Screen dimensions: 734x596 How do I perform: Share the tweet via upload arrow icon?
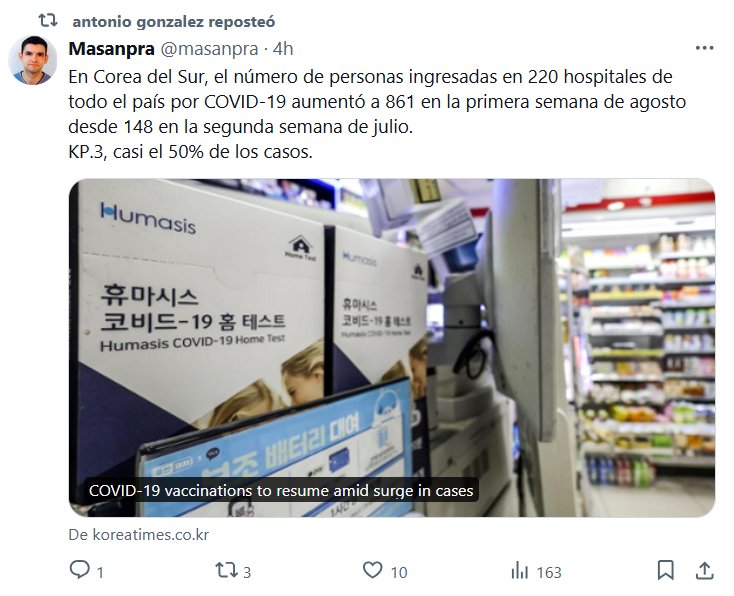click(x=705, y=570)
